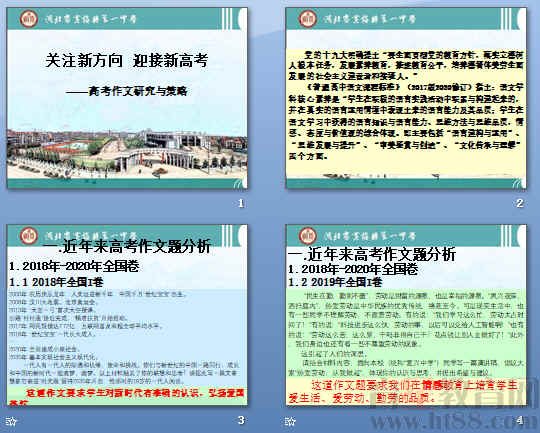
Task: Click the animation star icon under slide 3
Action: click(11, 421)
